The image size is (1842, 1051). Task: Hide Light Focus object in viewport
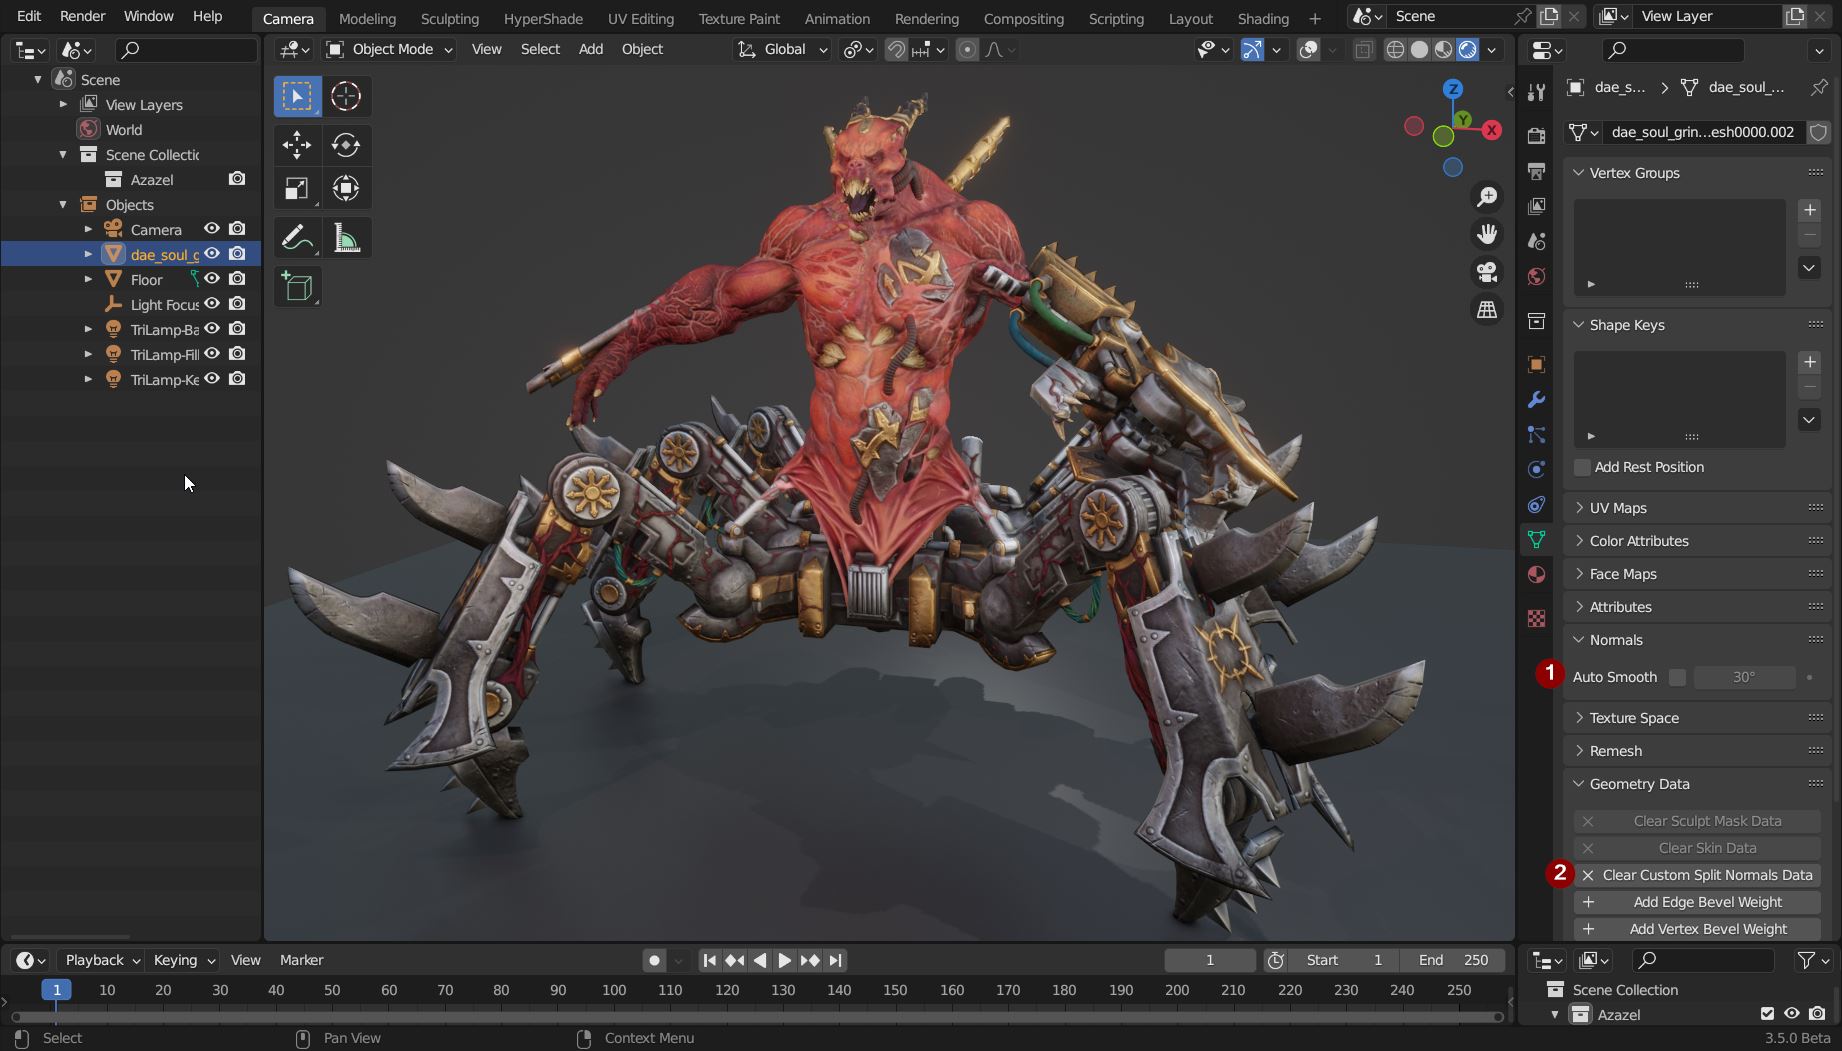coord(212,304)
